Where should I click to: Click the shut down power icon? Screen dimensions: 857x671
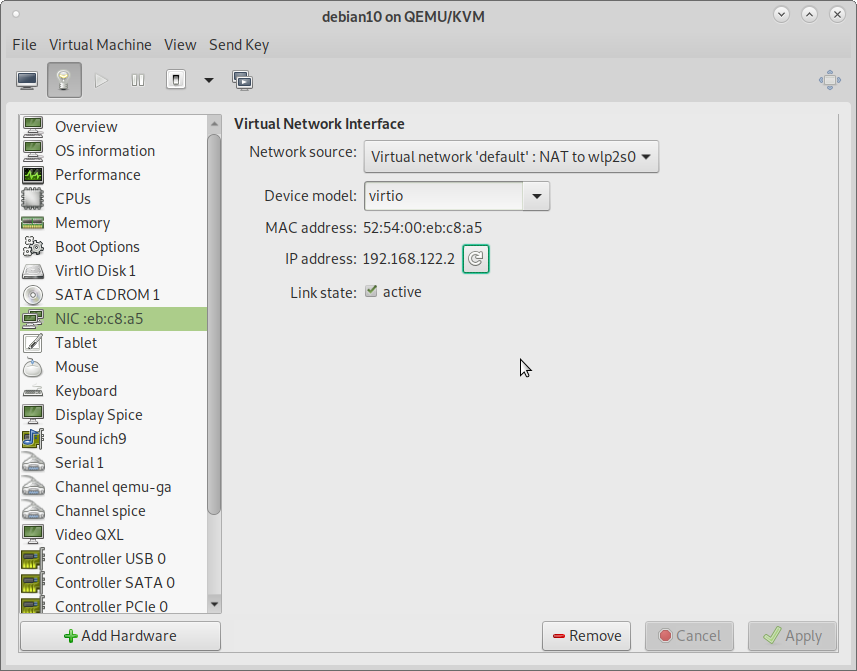tap(176, 80)
